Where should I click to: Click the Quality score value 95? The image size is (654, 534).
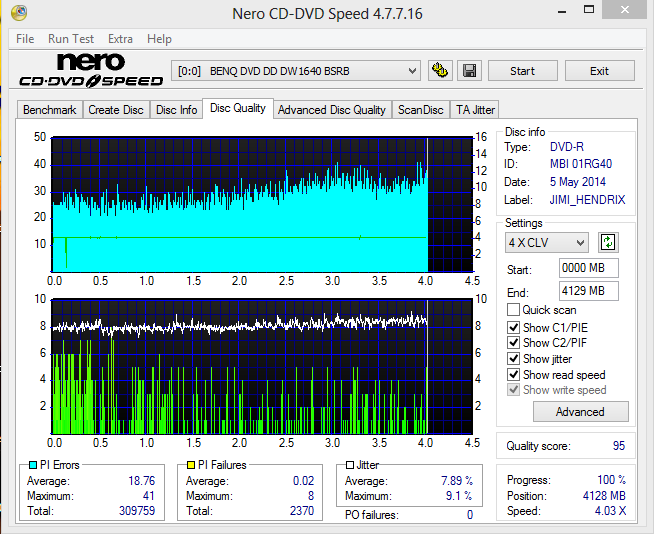click(x=619, y=446)
